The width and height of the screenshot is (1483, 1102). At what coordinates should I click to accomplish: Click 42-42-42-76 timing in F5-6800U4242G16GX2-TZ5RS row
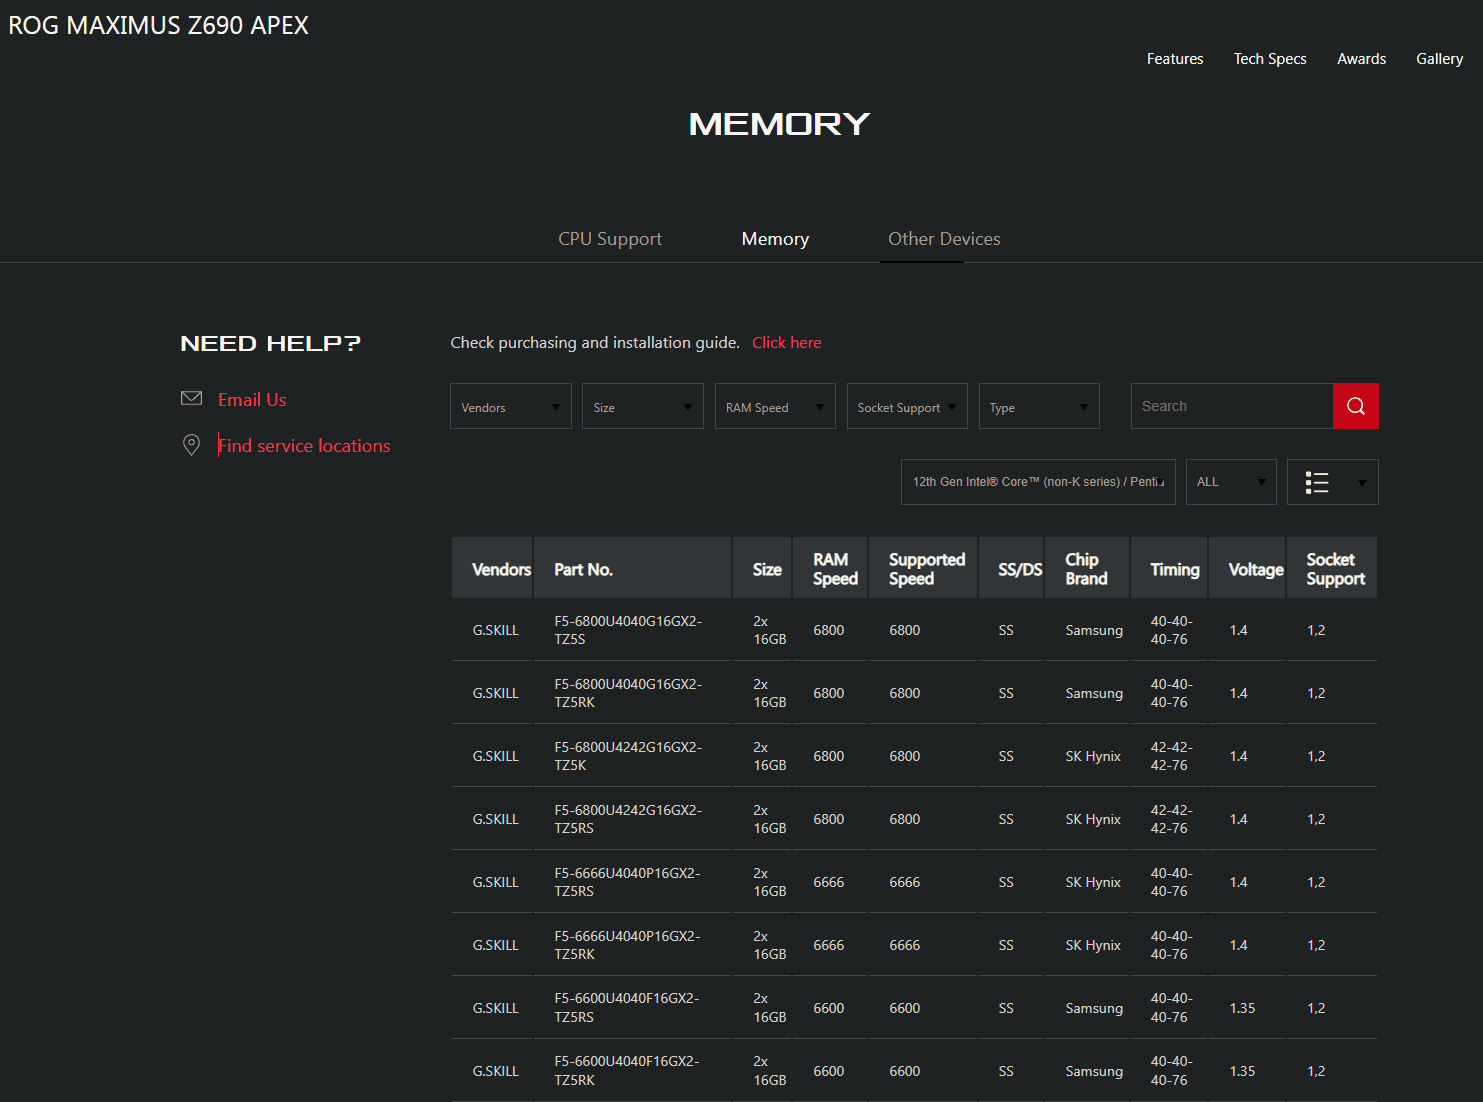[x=1171, y=819]
